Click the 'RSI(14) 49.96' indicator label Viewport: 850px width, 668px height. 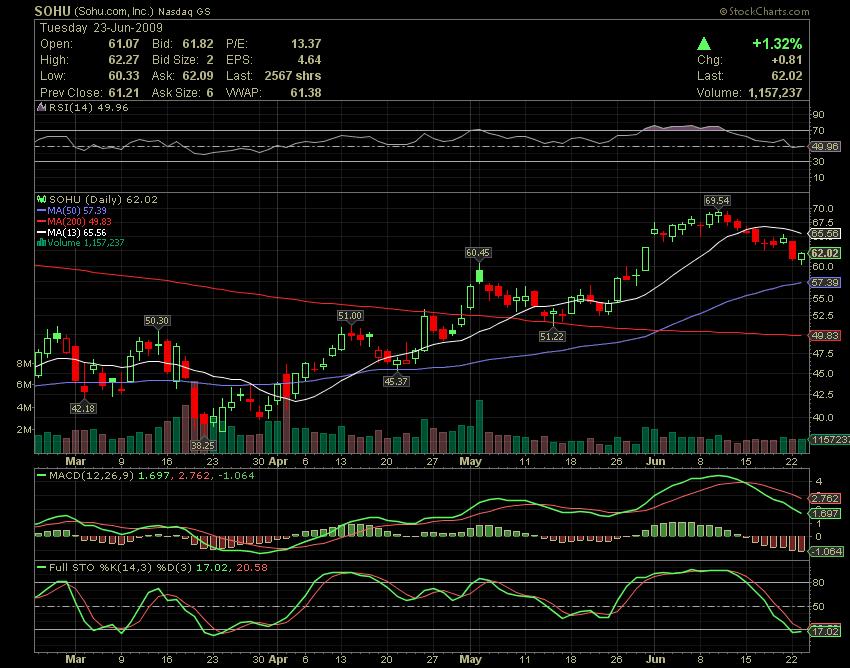tap(89, 107)
